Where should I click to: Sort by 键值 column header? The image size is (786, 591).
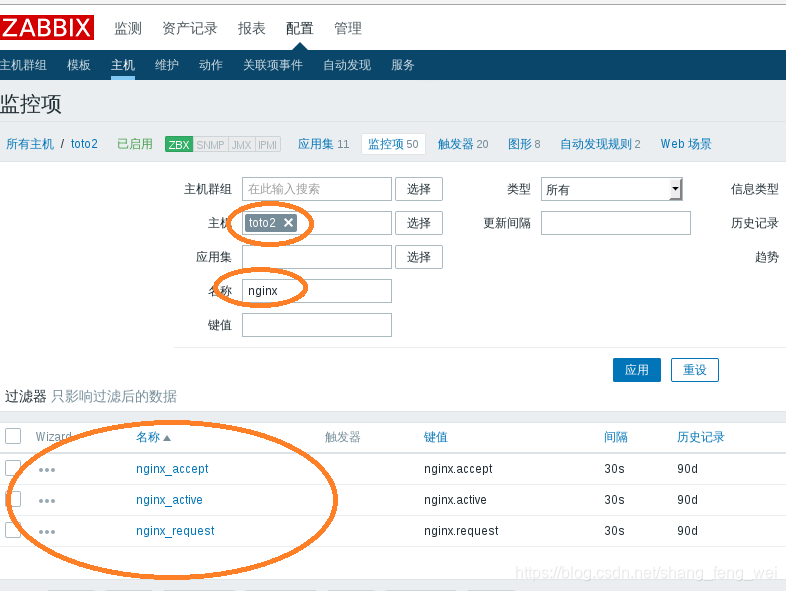click(436, 437)
